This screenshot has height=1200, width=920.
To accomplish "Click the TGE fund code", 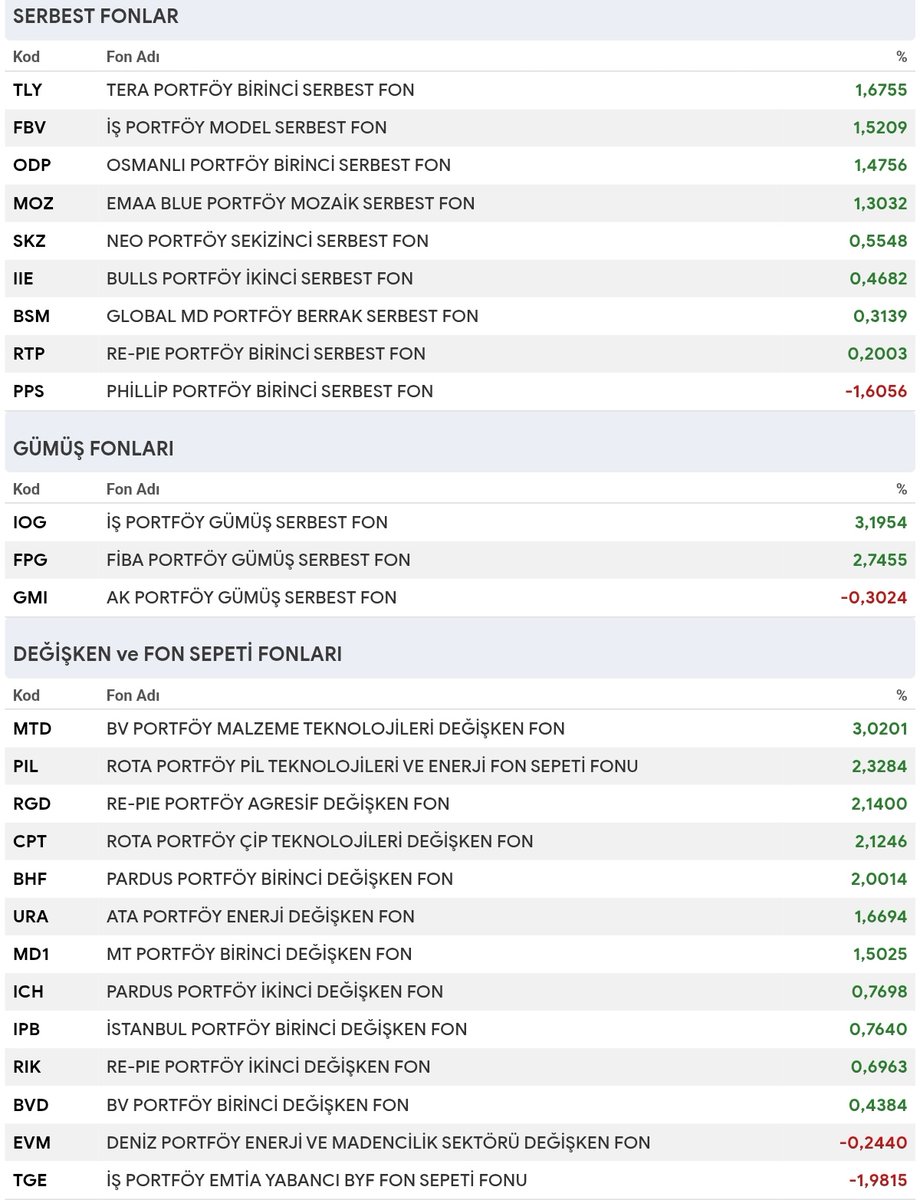I will 30,1181.
